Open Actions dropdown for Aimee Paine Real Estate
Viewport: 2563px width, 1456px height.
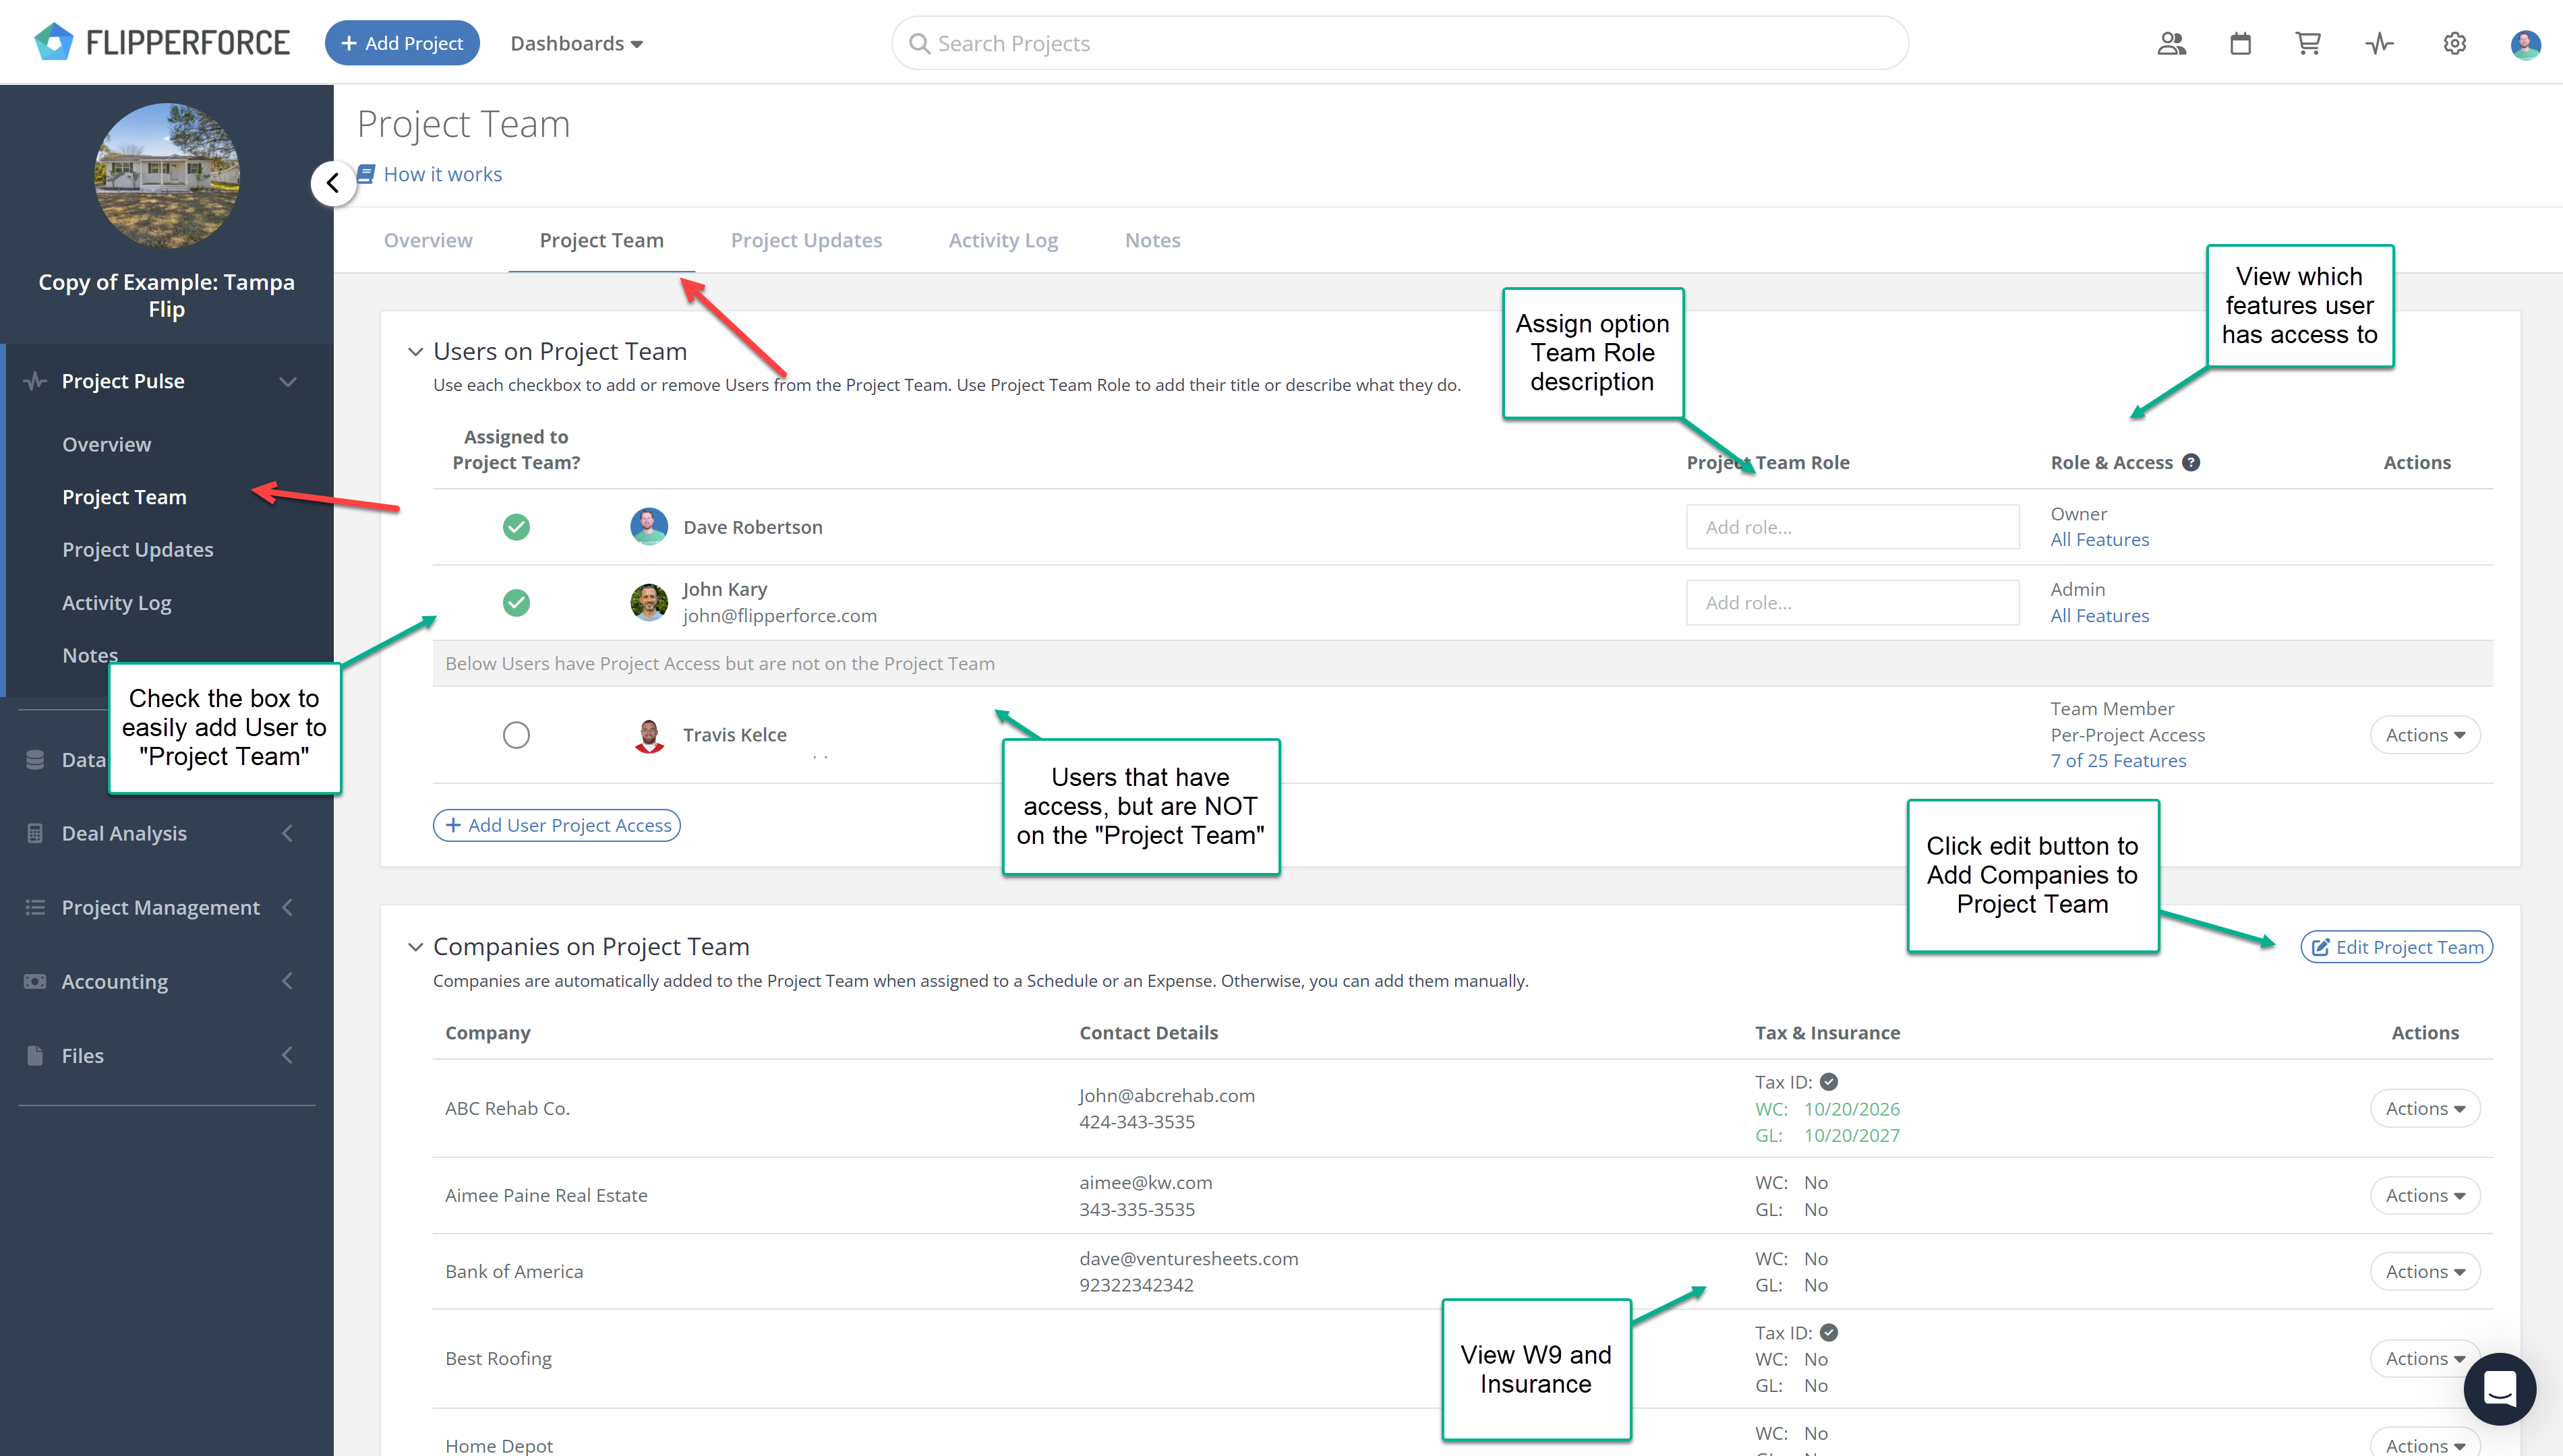[x=2424, y=1195]
